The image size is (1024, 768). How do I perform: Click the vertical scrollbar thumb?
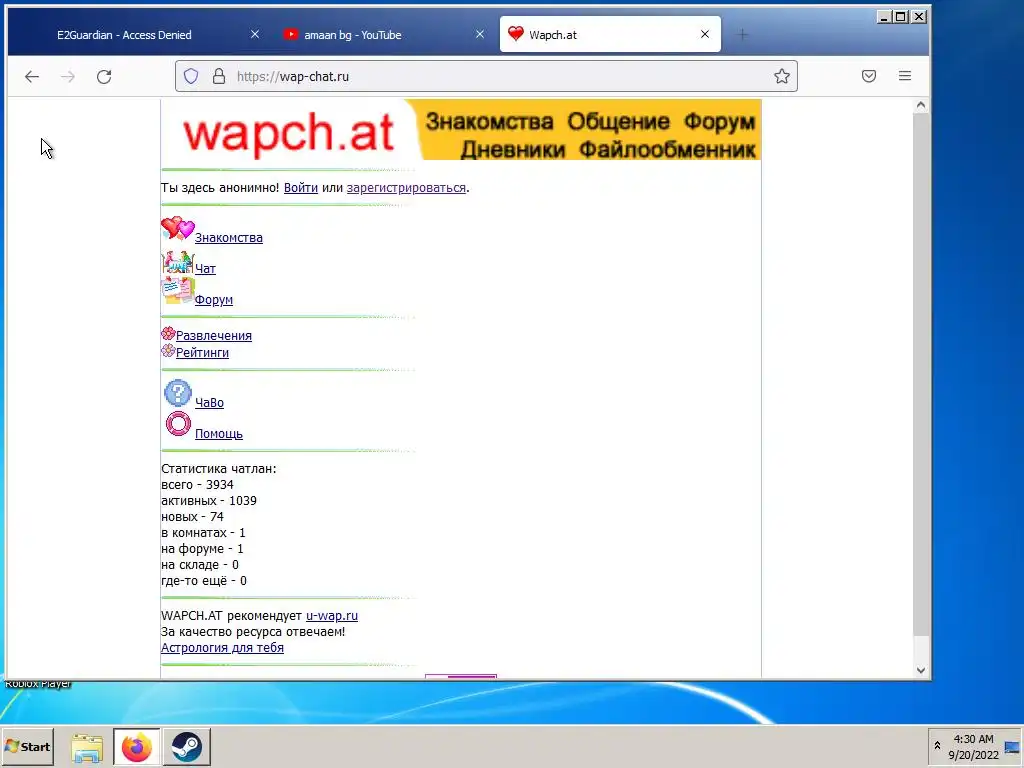921,374
